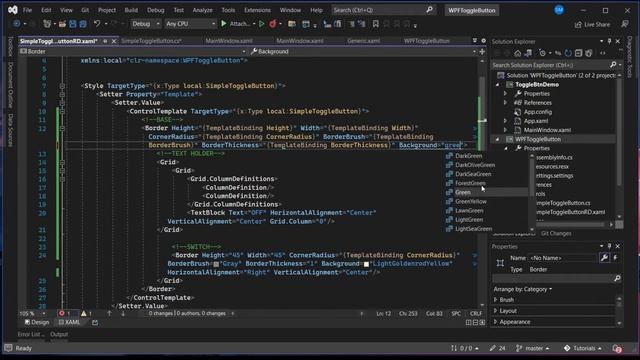The height and width of the screenshot is (360, 640).
Task: Switch to Design view tab
Action: click(37, 322)
